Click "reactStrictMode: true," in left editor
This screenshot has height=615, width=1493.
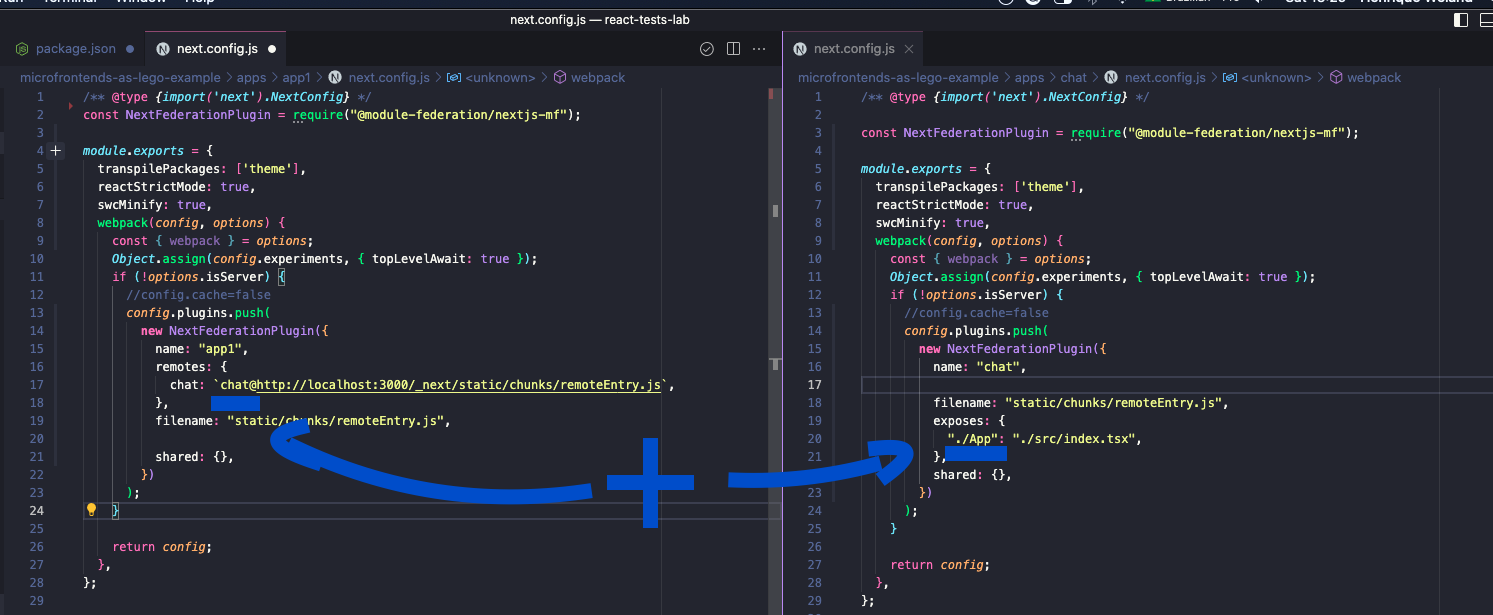click(x=176, y=187)
